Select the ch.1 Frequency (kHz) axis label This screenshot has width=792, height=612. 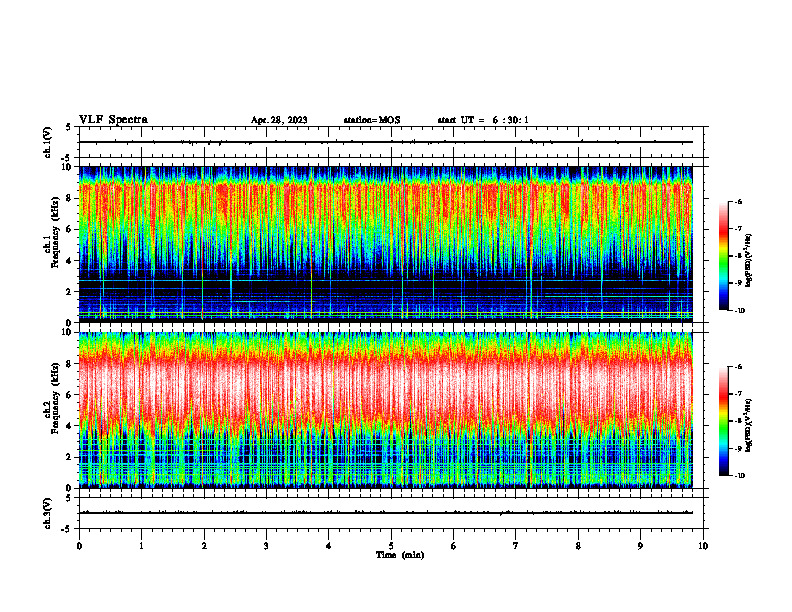[x=52, y=233]
